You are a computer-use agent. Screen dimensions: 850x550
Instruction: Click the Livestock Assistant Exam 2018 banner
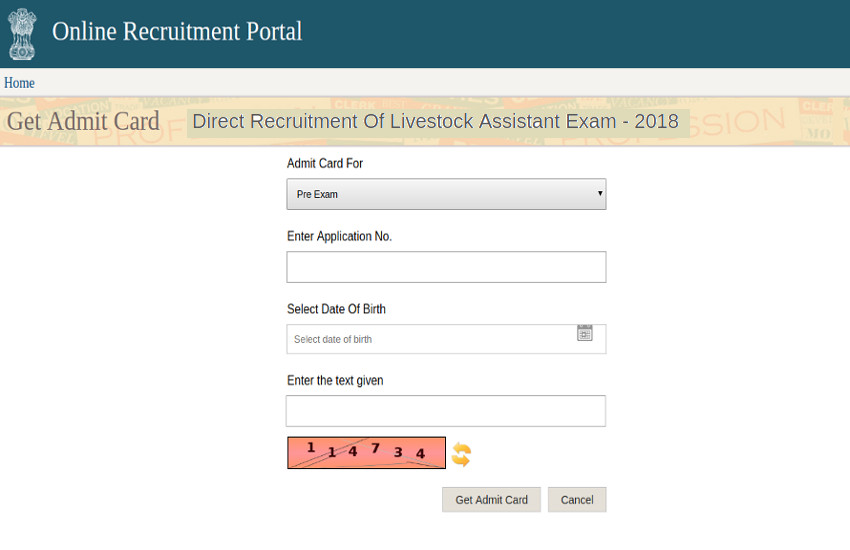[435, 122]
